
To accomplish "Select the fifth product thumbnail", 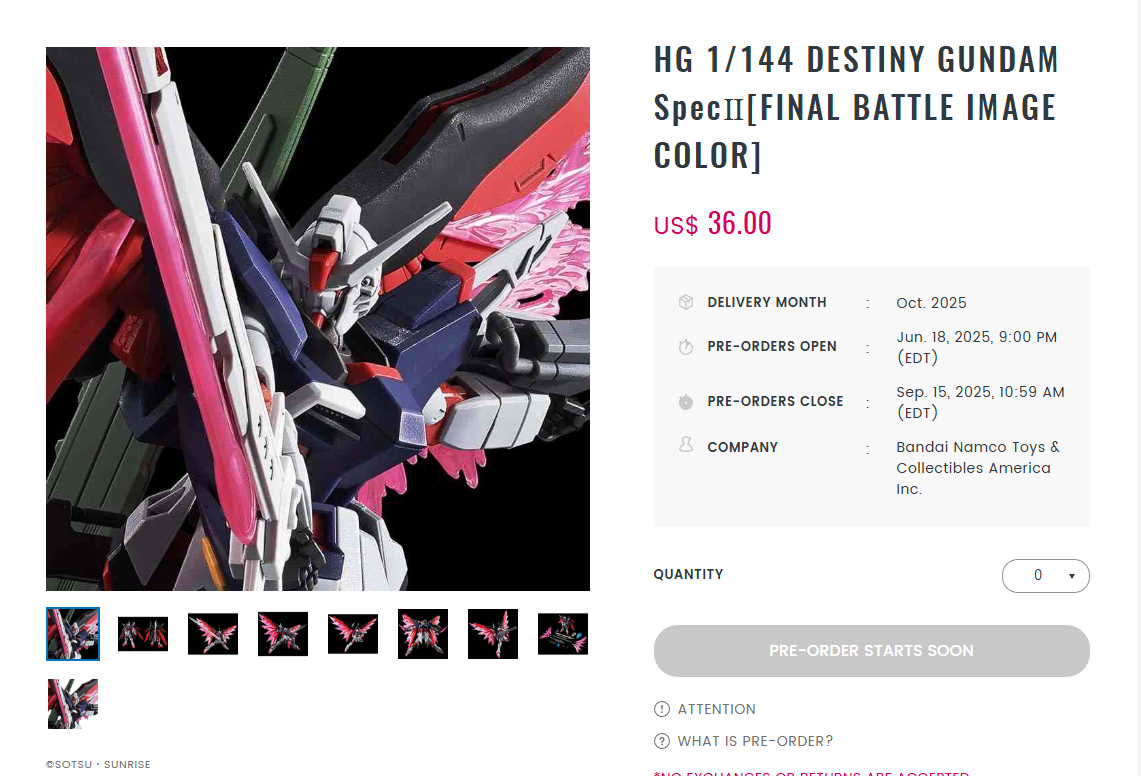I will 353,634.
